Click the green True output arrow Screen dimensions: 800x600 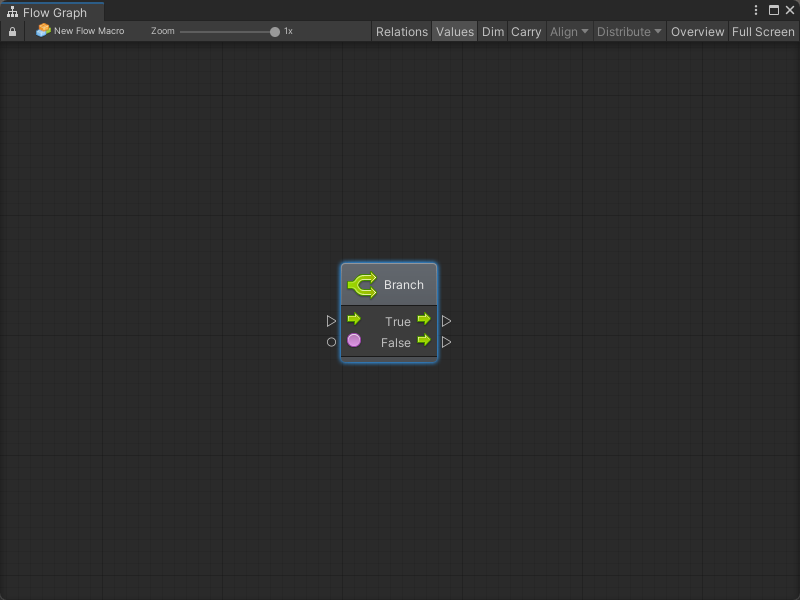point(424,319)
